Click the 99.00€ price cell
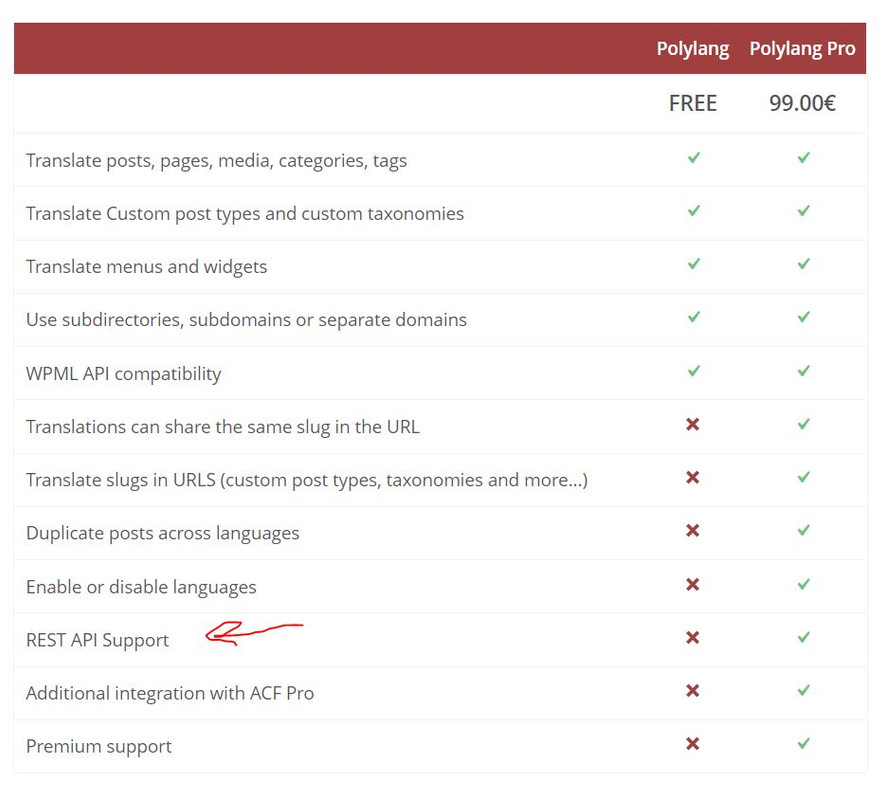 point(802,103)
